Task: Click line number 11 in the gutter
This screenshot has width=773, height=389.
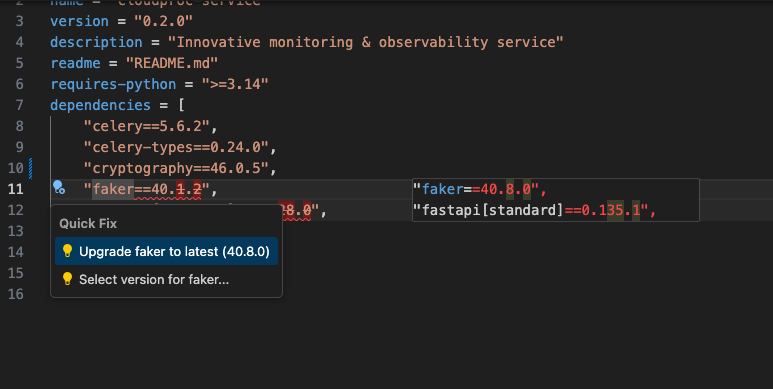Action: [x=15, y=189]
